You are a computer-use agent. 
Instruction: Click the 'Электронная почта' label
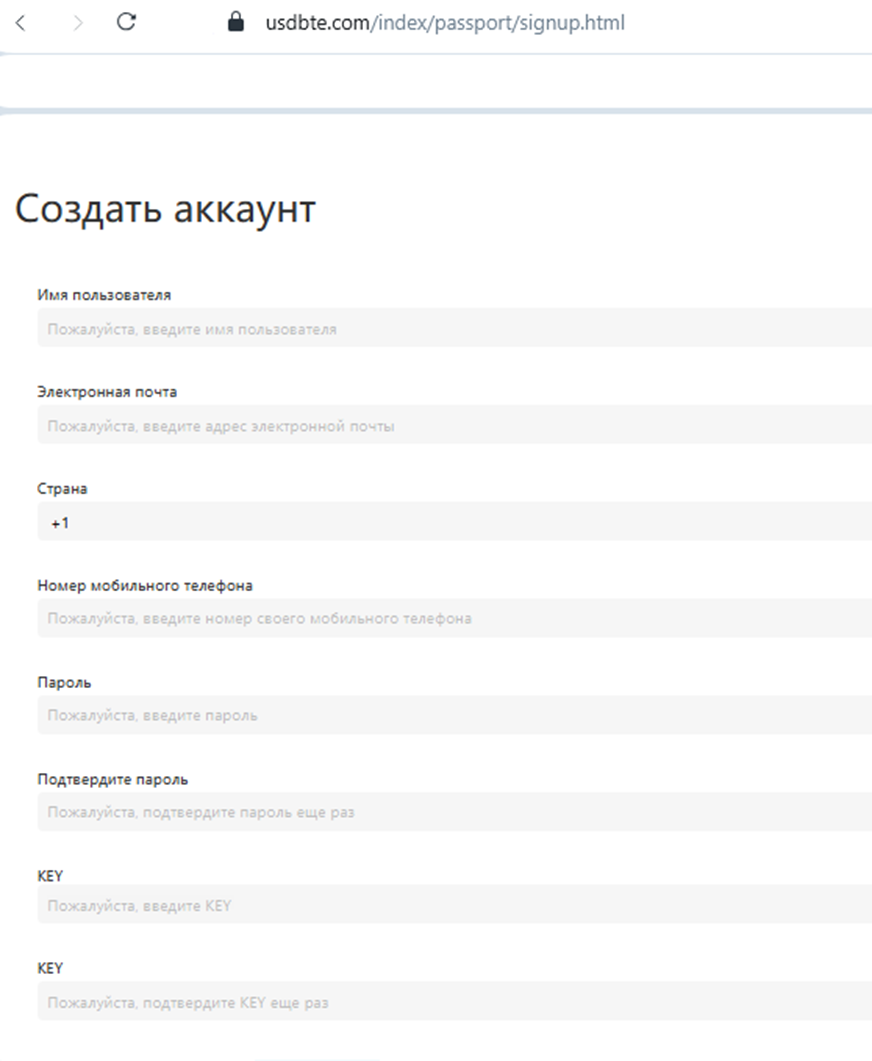coord(107,392)
